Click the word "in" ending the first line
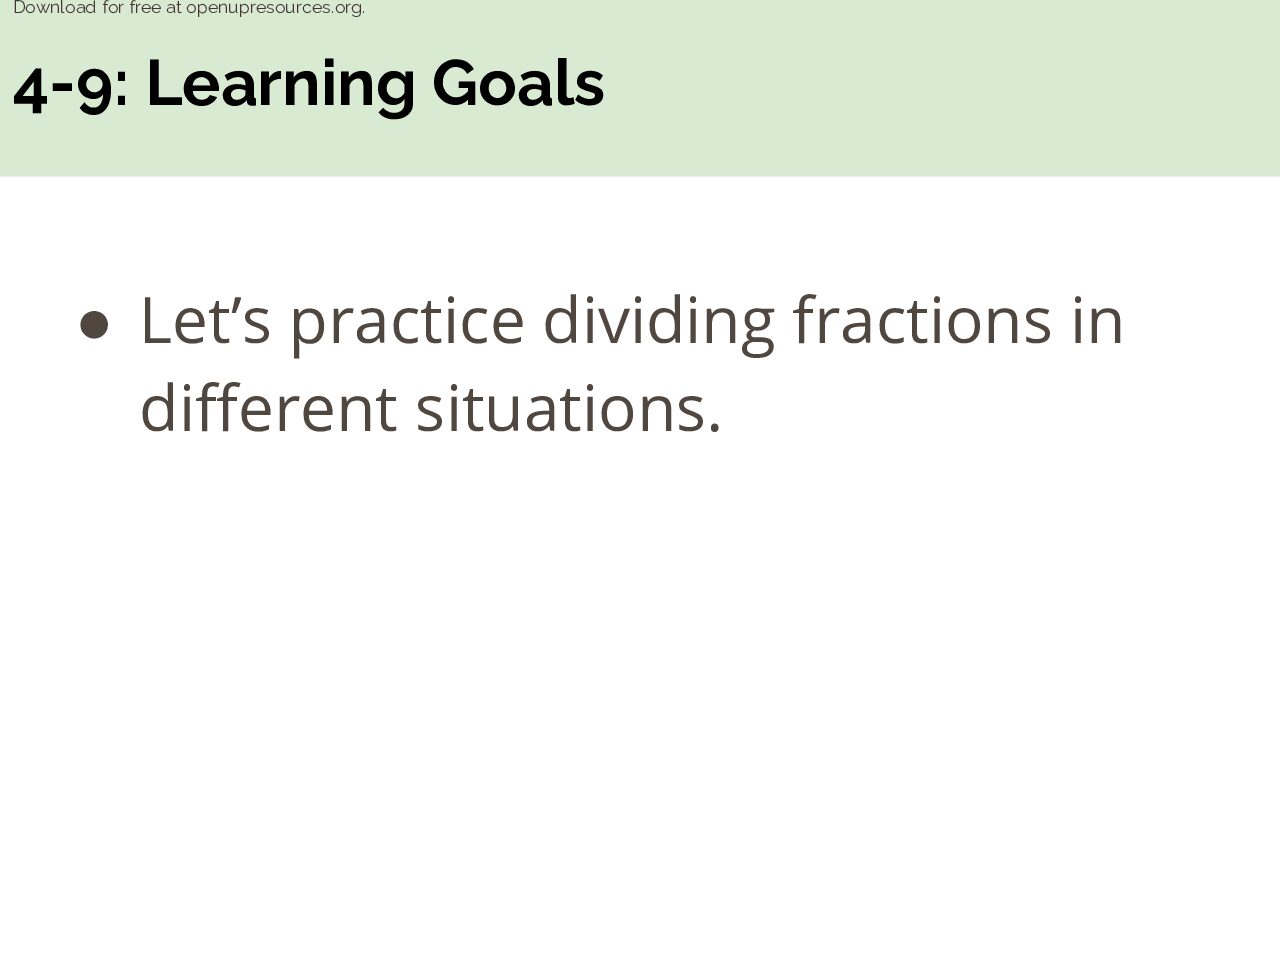 (x=1097, y=321)
